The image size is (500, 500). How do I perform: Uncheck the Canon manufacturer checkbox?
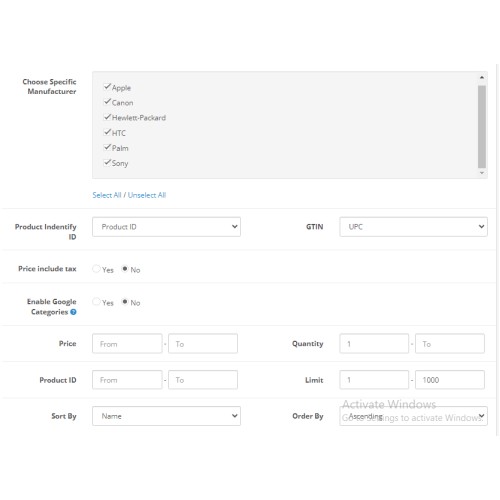(107, 102)
